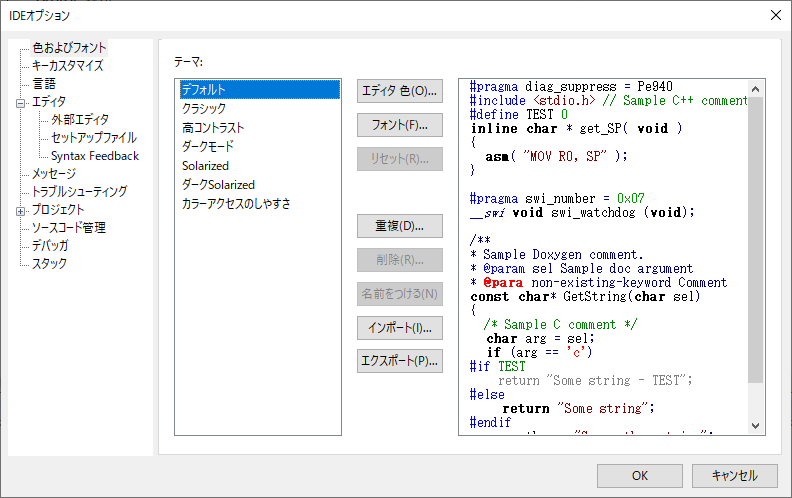This screenshot has height=498, width=792.
Task: Click the エクスポート(P)... button
Action: pyautogui.click(x=399, y=361)
